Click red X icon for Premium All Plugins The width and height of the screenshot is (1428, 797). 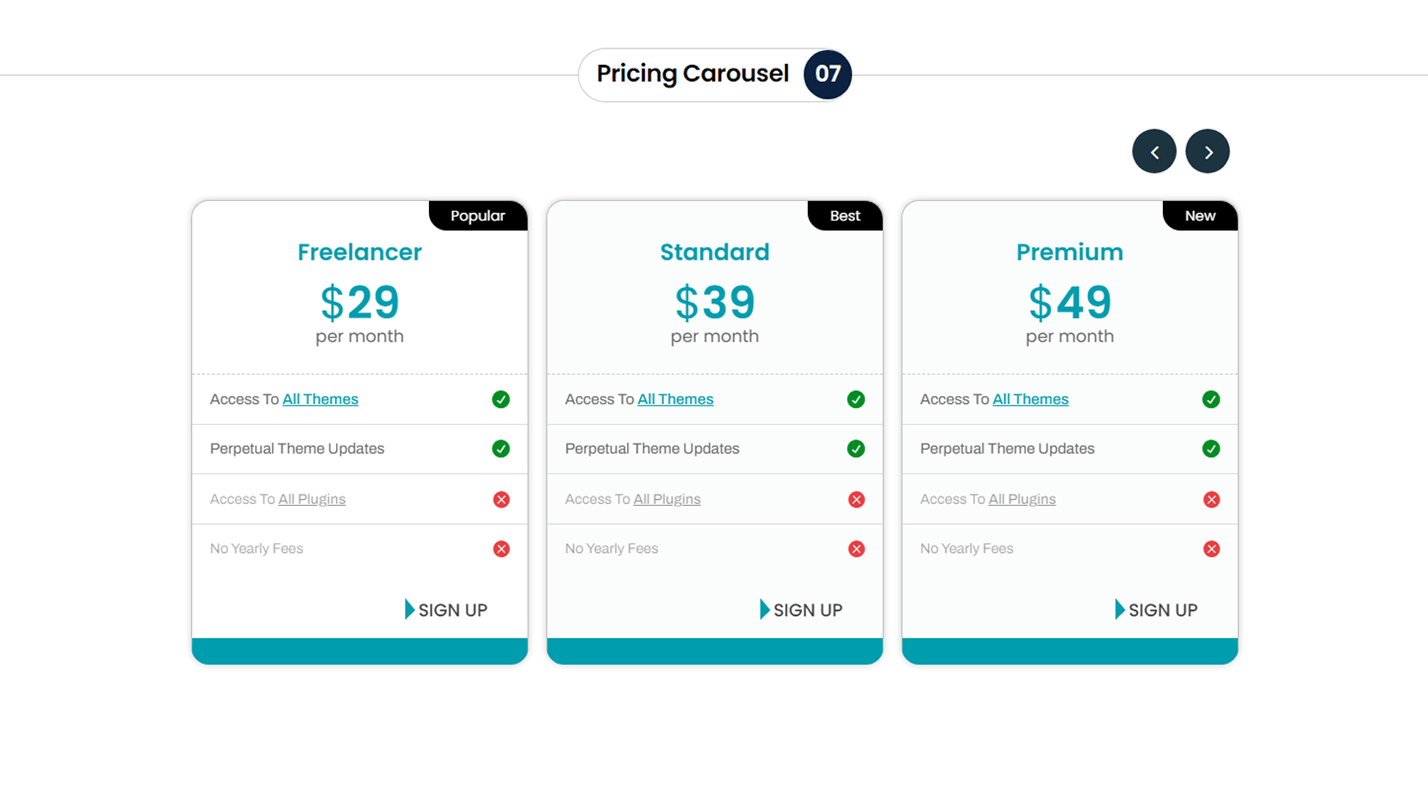tap(1211, 499)
